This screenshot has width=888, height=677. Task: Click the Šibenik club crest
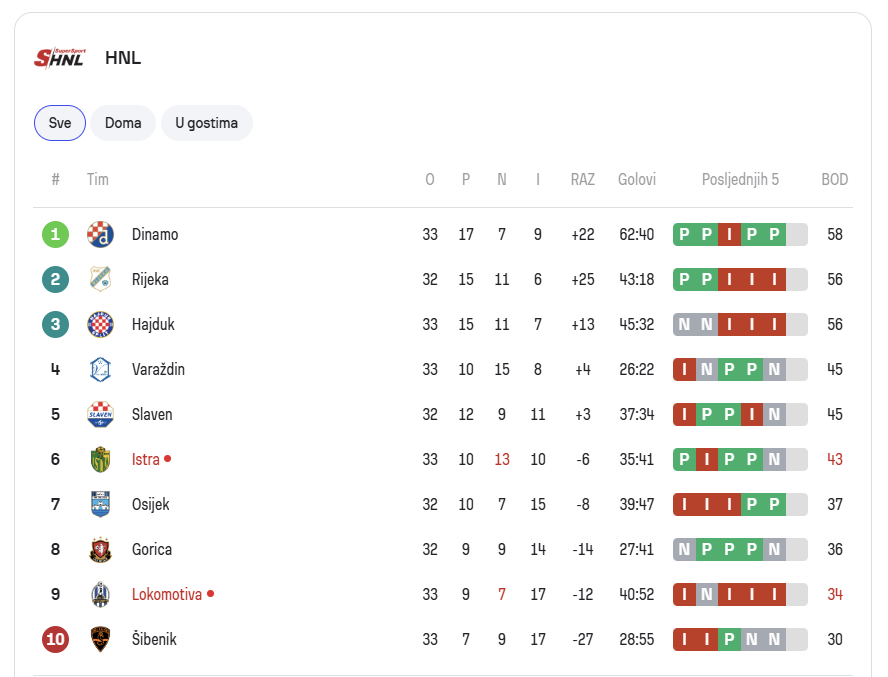point(100,639)
